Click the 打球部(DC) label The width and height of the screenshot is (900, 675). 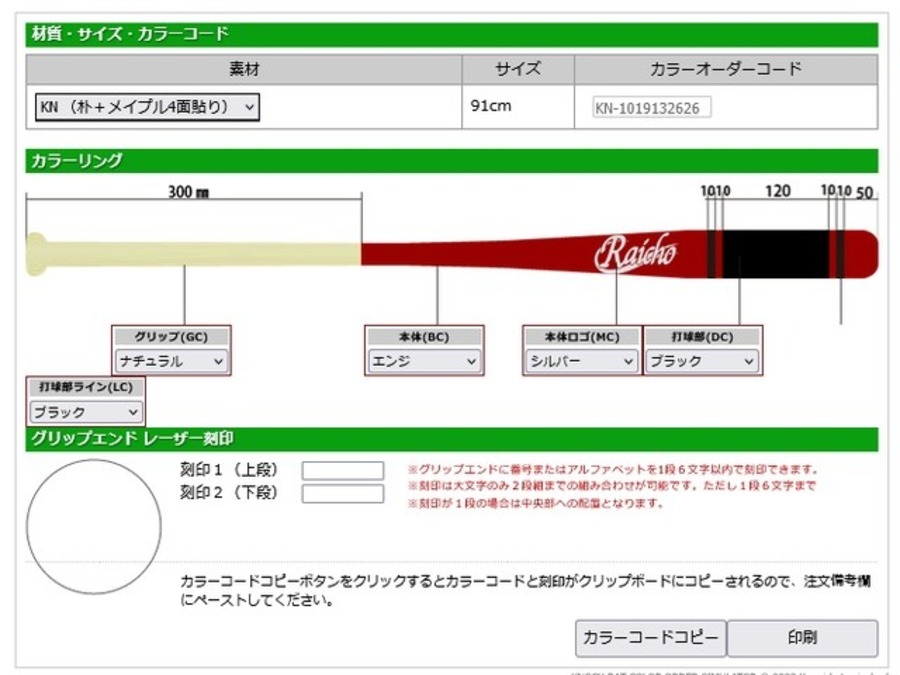tap(703, 337)
